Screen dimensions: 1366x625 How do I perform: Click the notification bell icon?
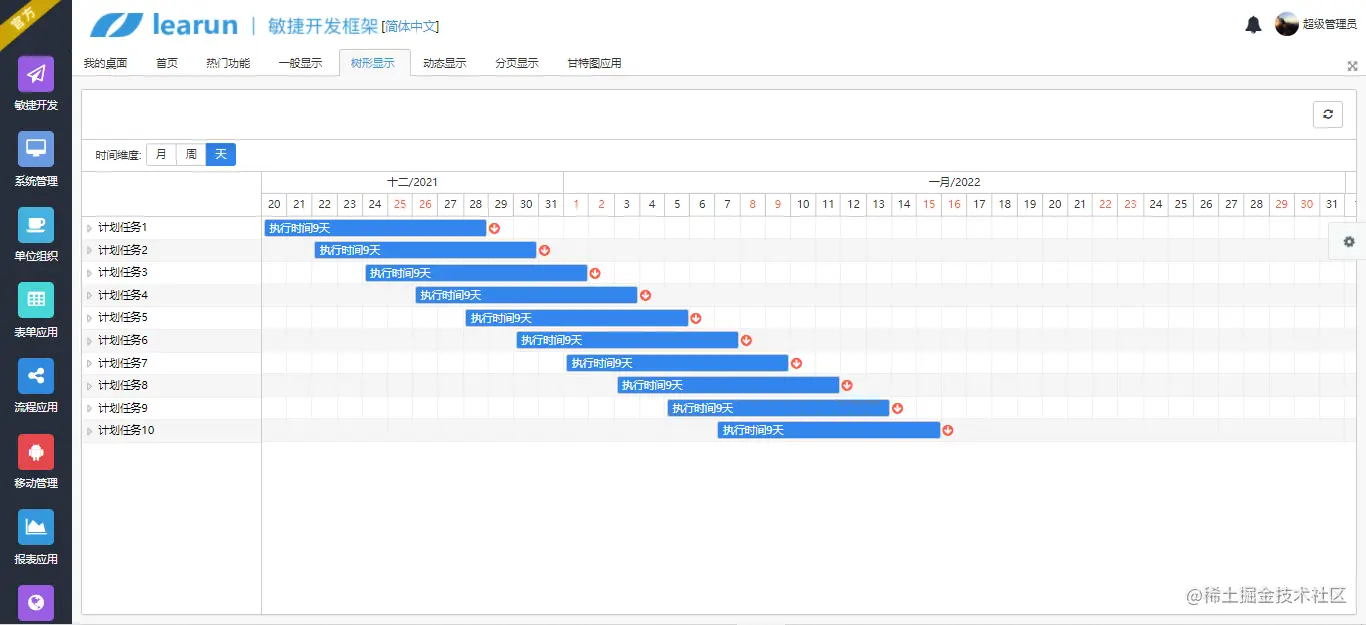click(x=1253, y=25)
